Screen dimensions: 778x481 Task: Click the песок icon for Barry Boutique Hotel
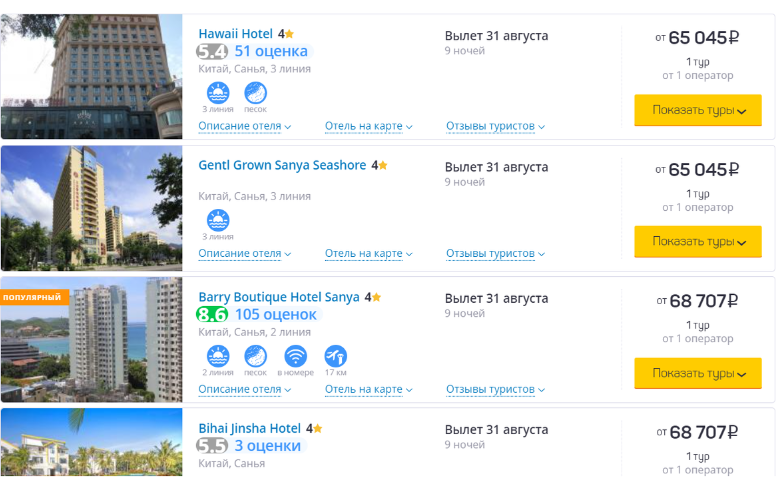[x=256, y=356]
